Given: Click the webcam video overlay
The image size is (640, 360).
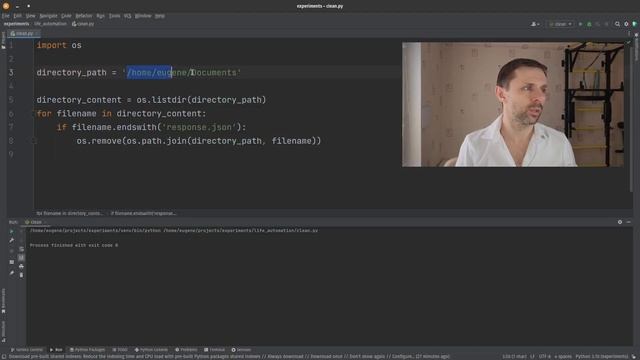Looking at the screenshot, I should (x=513, y=104).
